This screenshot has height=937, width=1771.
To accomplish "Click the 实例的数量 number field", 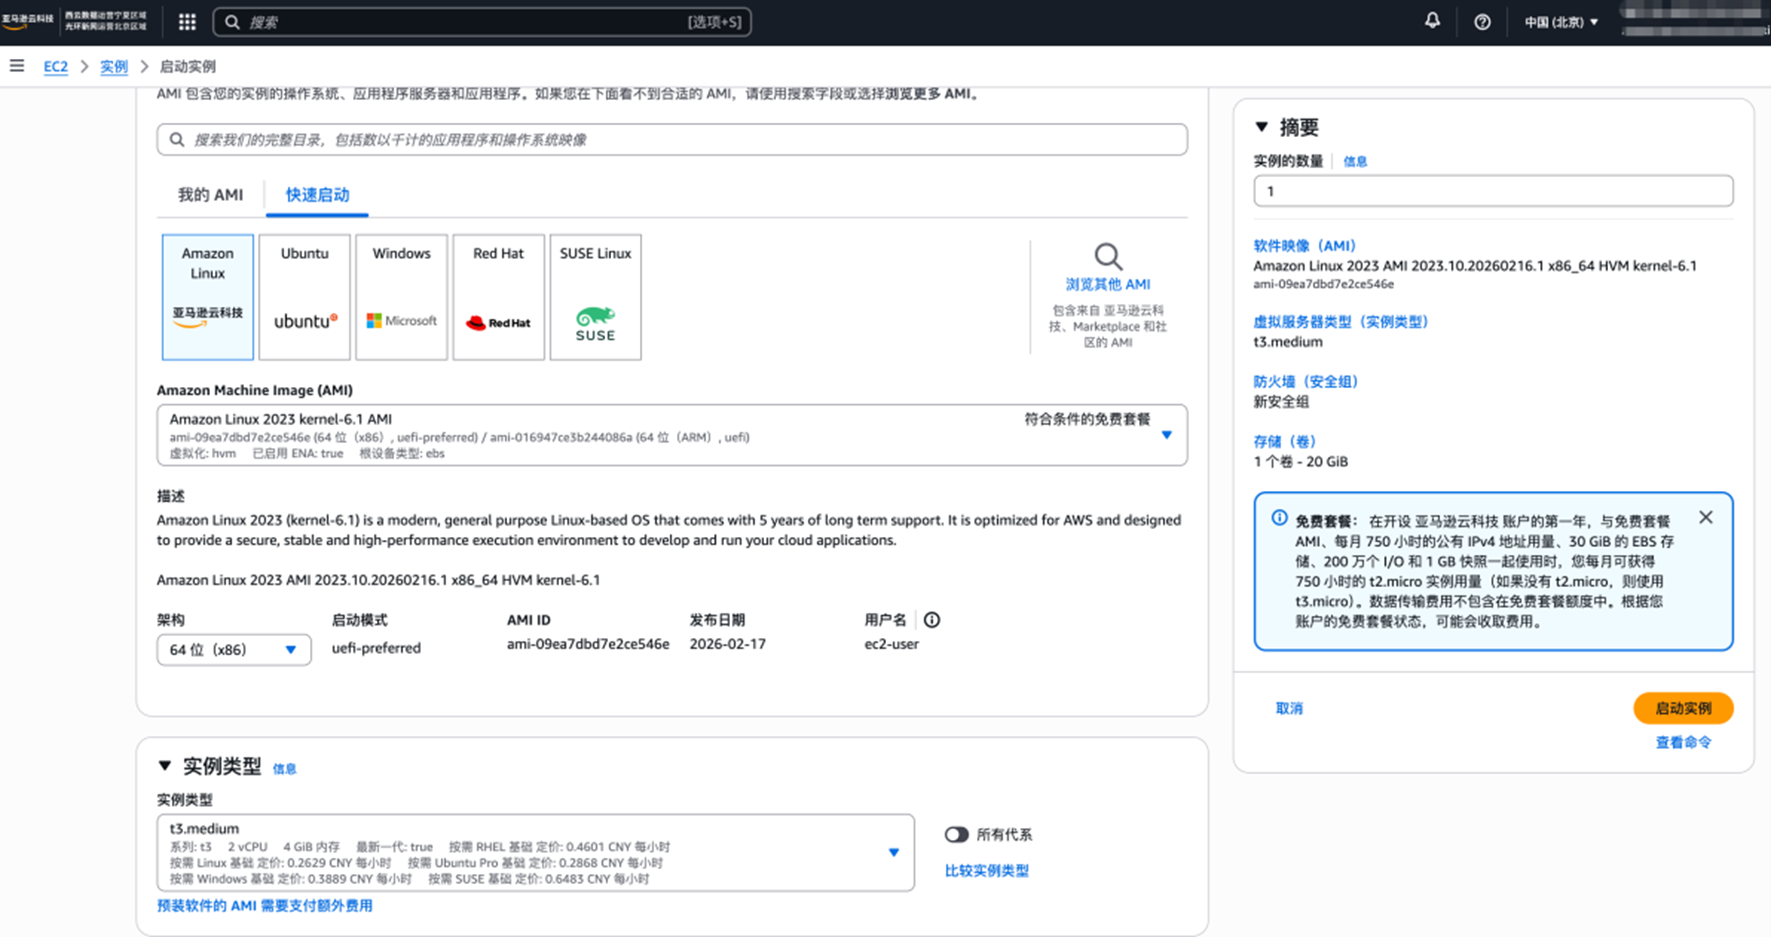I will (x=1493, y=191).
